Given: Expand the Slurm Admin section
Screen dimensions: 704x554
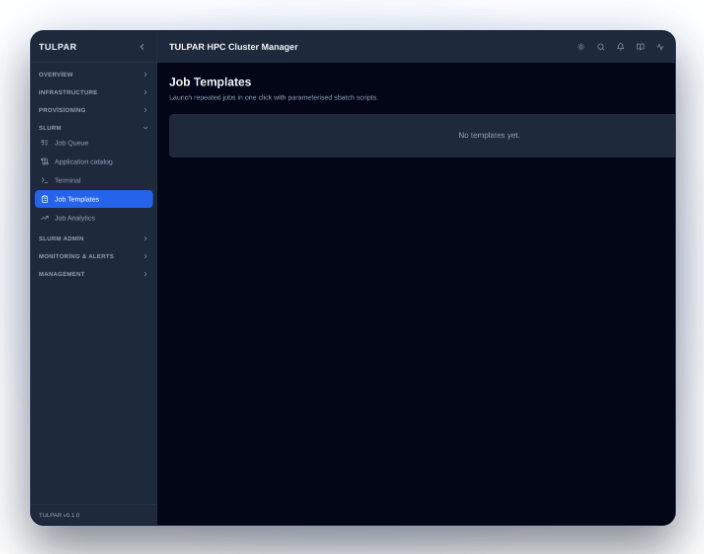Looking at the screenshot, I should click(93, 238).
